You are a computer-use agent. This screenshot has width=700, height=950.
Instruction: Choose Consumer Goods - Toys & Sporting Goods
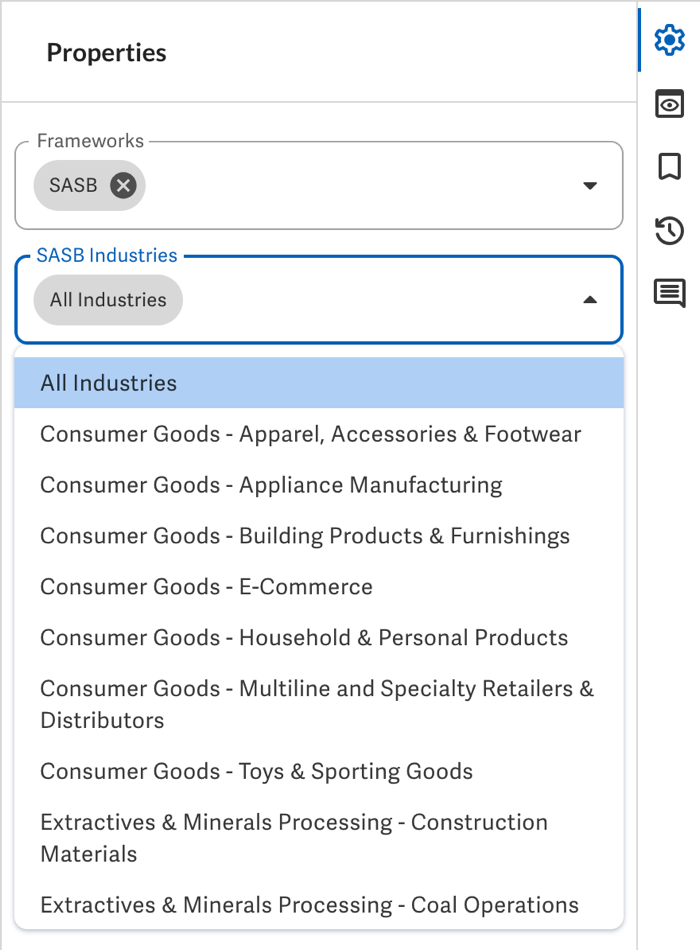coord(319,771)
